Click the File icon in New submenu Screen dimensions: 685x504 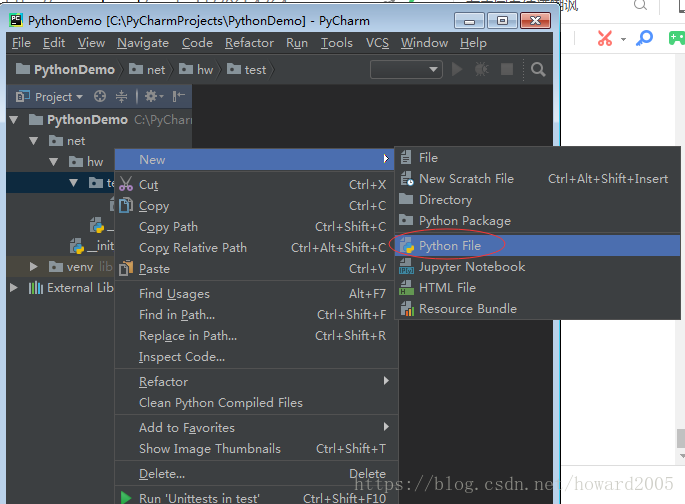point(406,157)
